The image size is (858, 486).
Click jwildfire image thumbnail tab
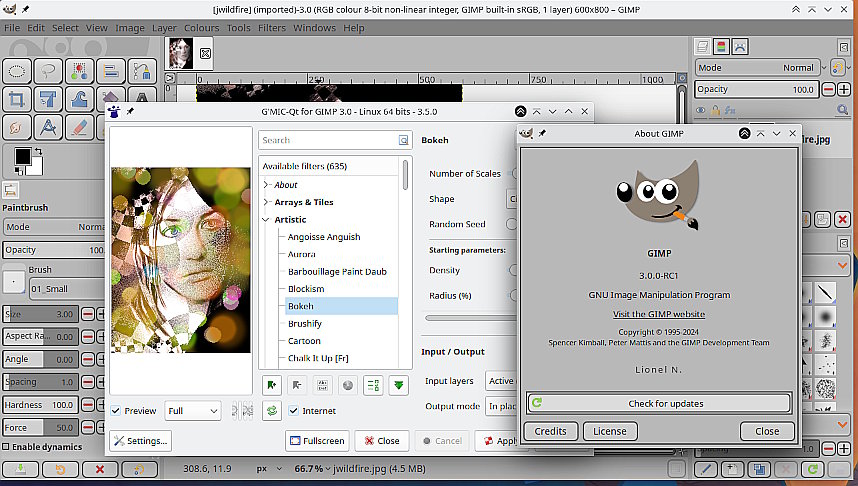(181, 53)
